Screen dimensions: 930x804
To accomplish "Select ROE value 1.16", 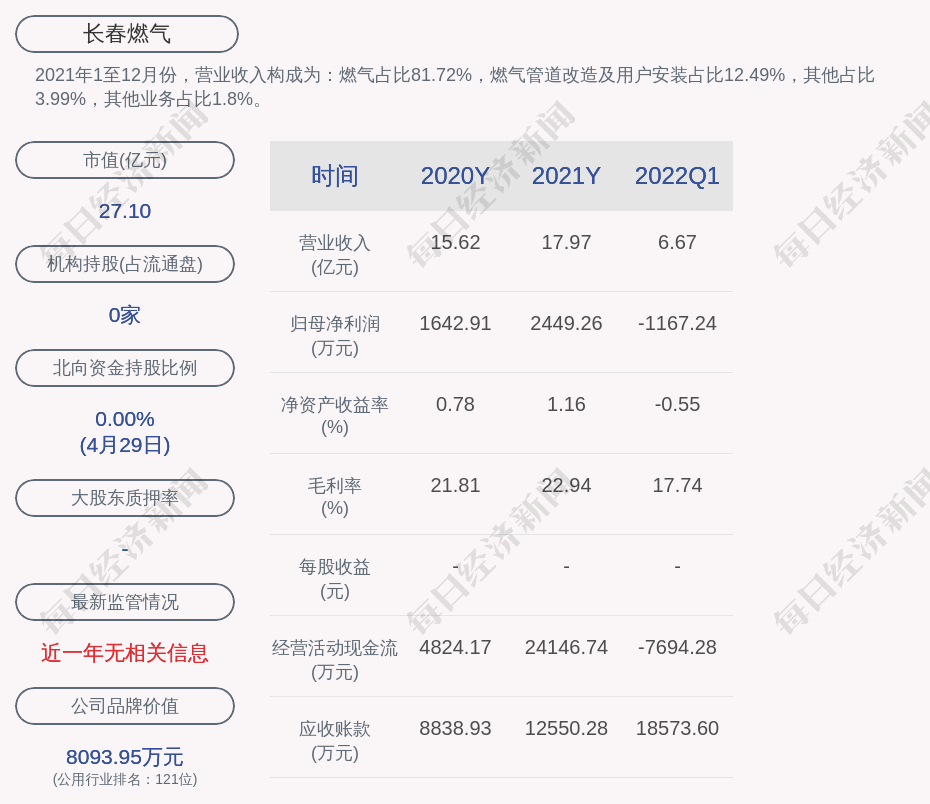I will pos(566,404).
